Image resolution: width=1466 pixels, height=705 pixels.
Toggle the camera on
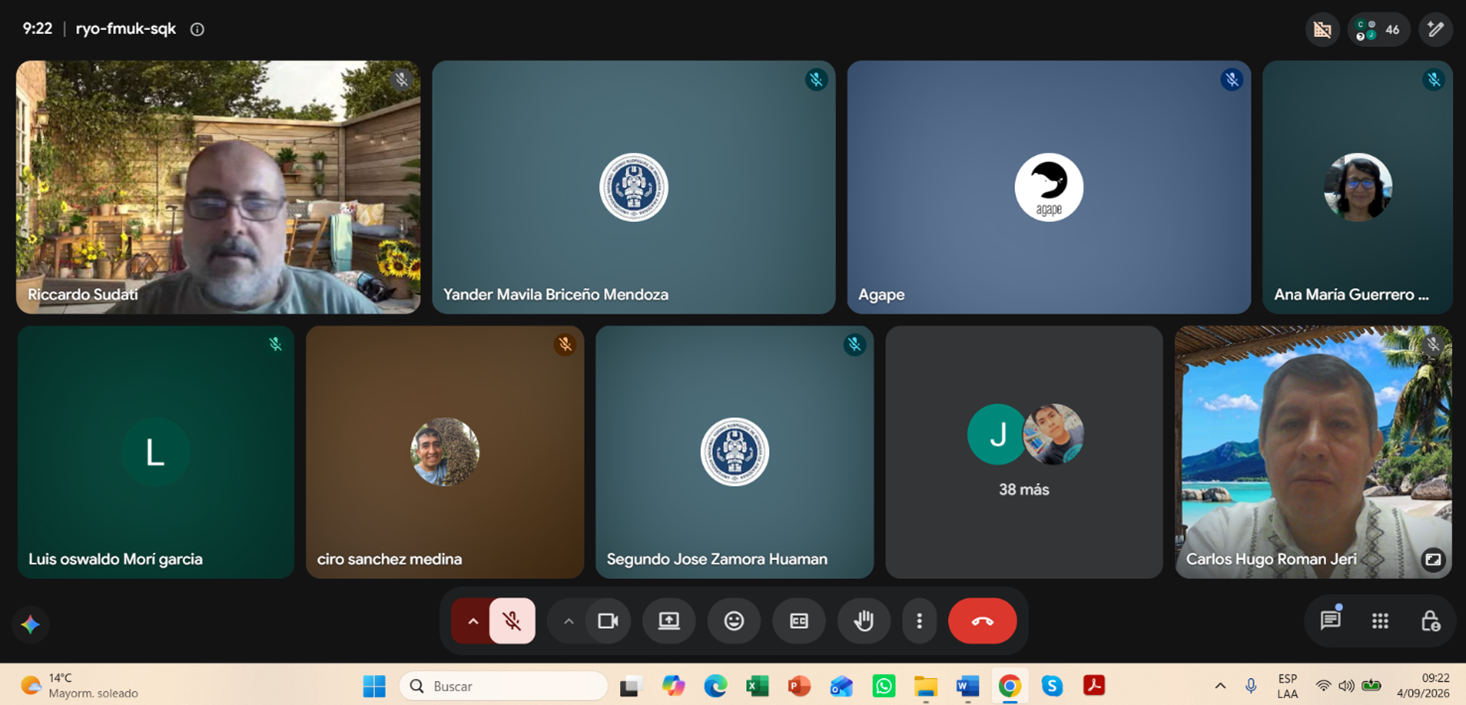click(x=608, y=621)
